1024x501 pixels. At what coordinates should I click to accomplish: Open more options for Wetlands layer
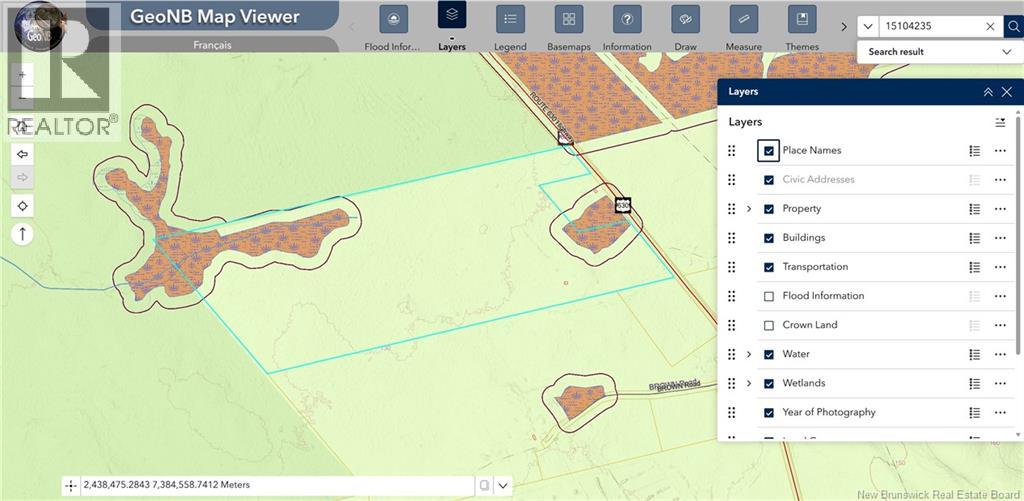1000,383
